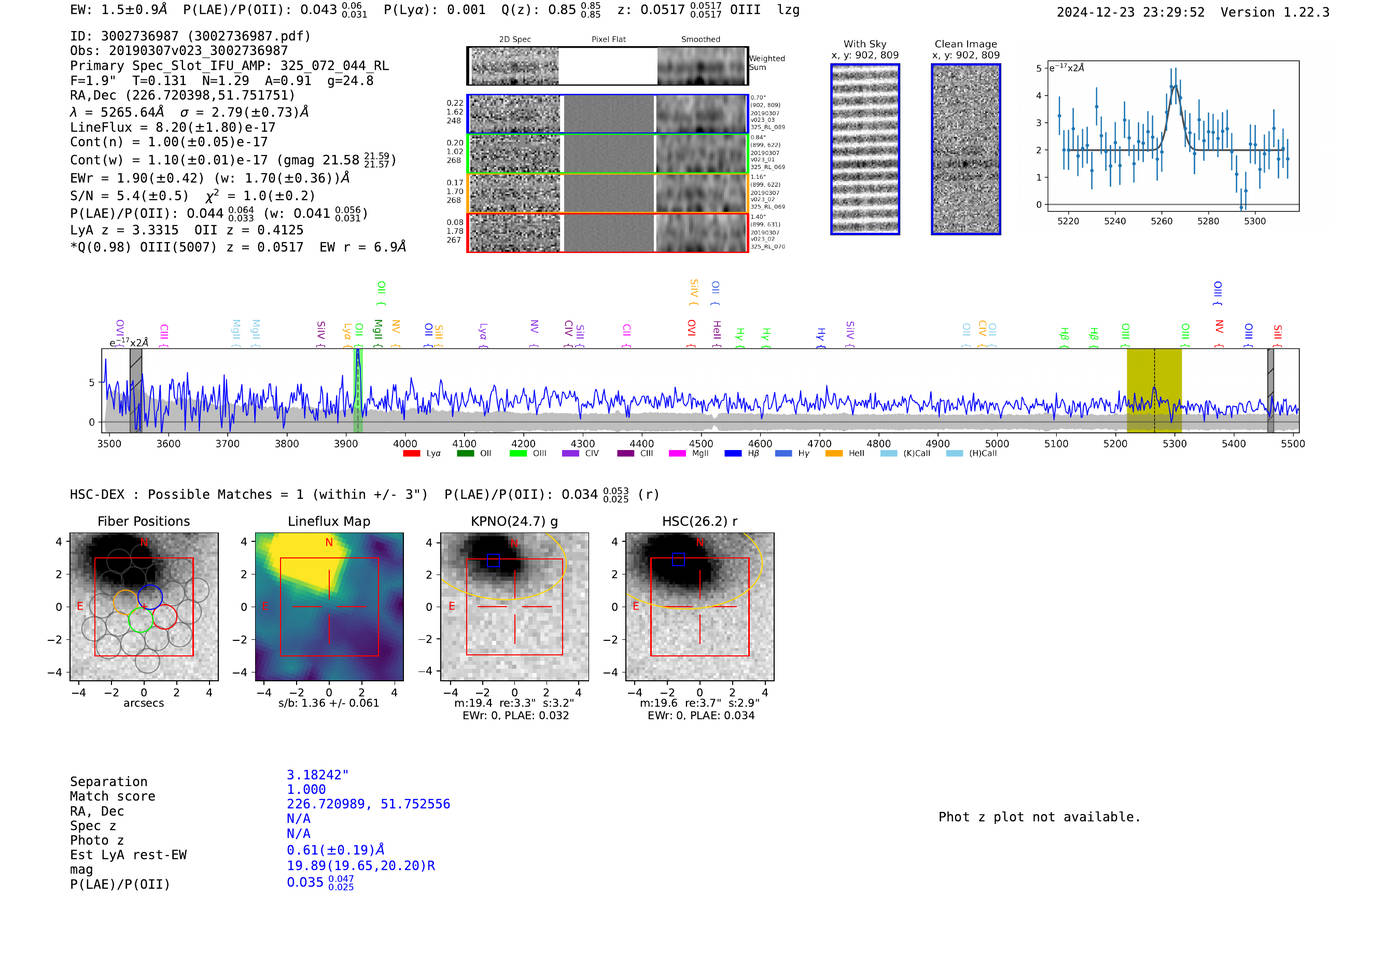The height and width of the screenshot is (953, 1400).
Task: Click the 'EWr: 0, PLAE: 0.032' caption
Action: point(515,716)
